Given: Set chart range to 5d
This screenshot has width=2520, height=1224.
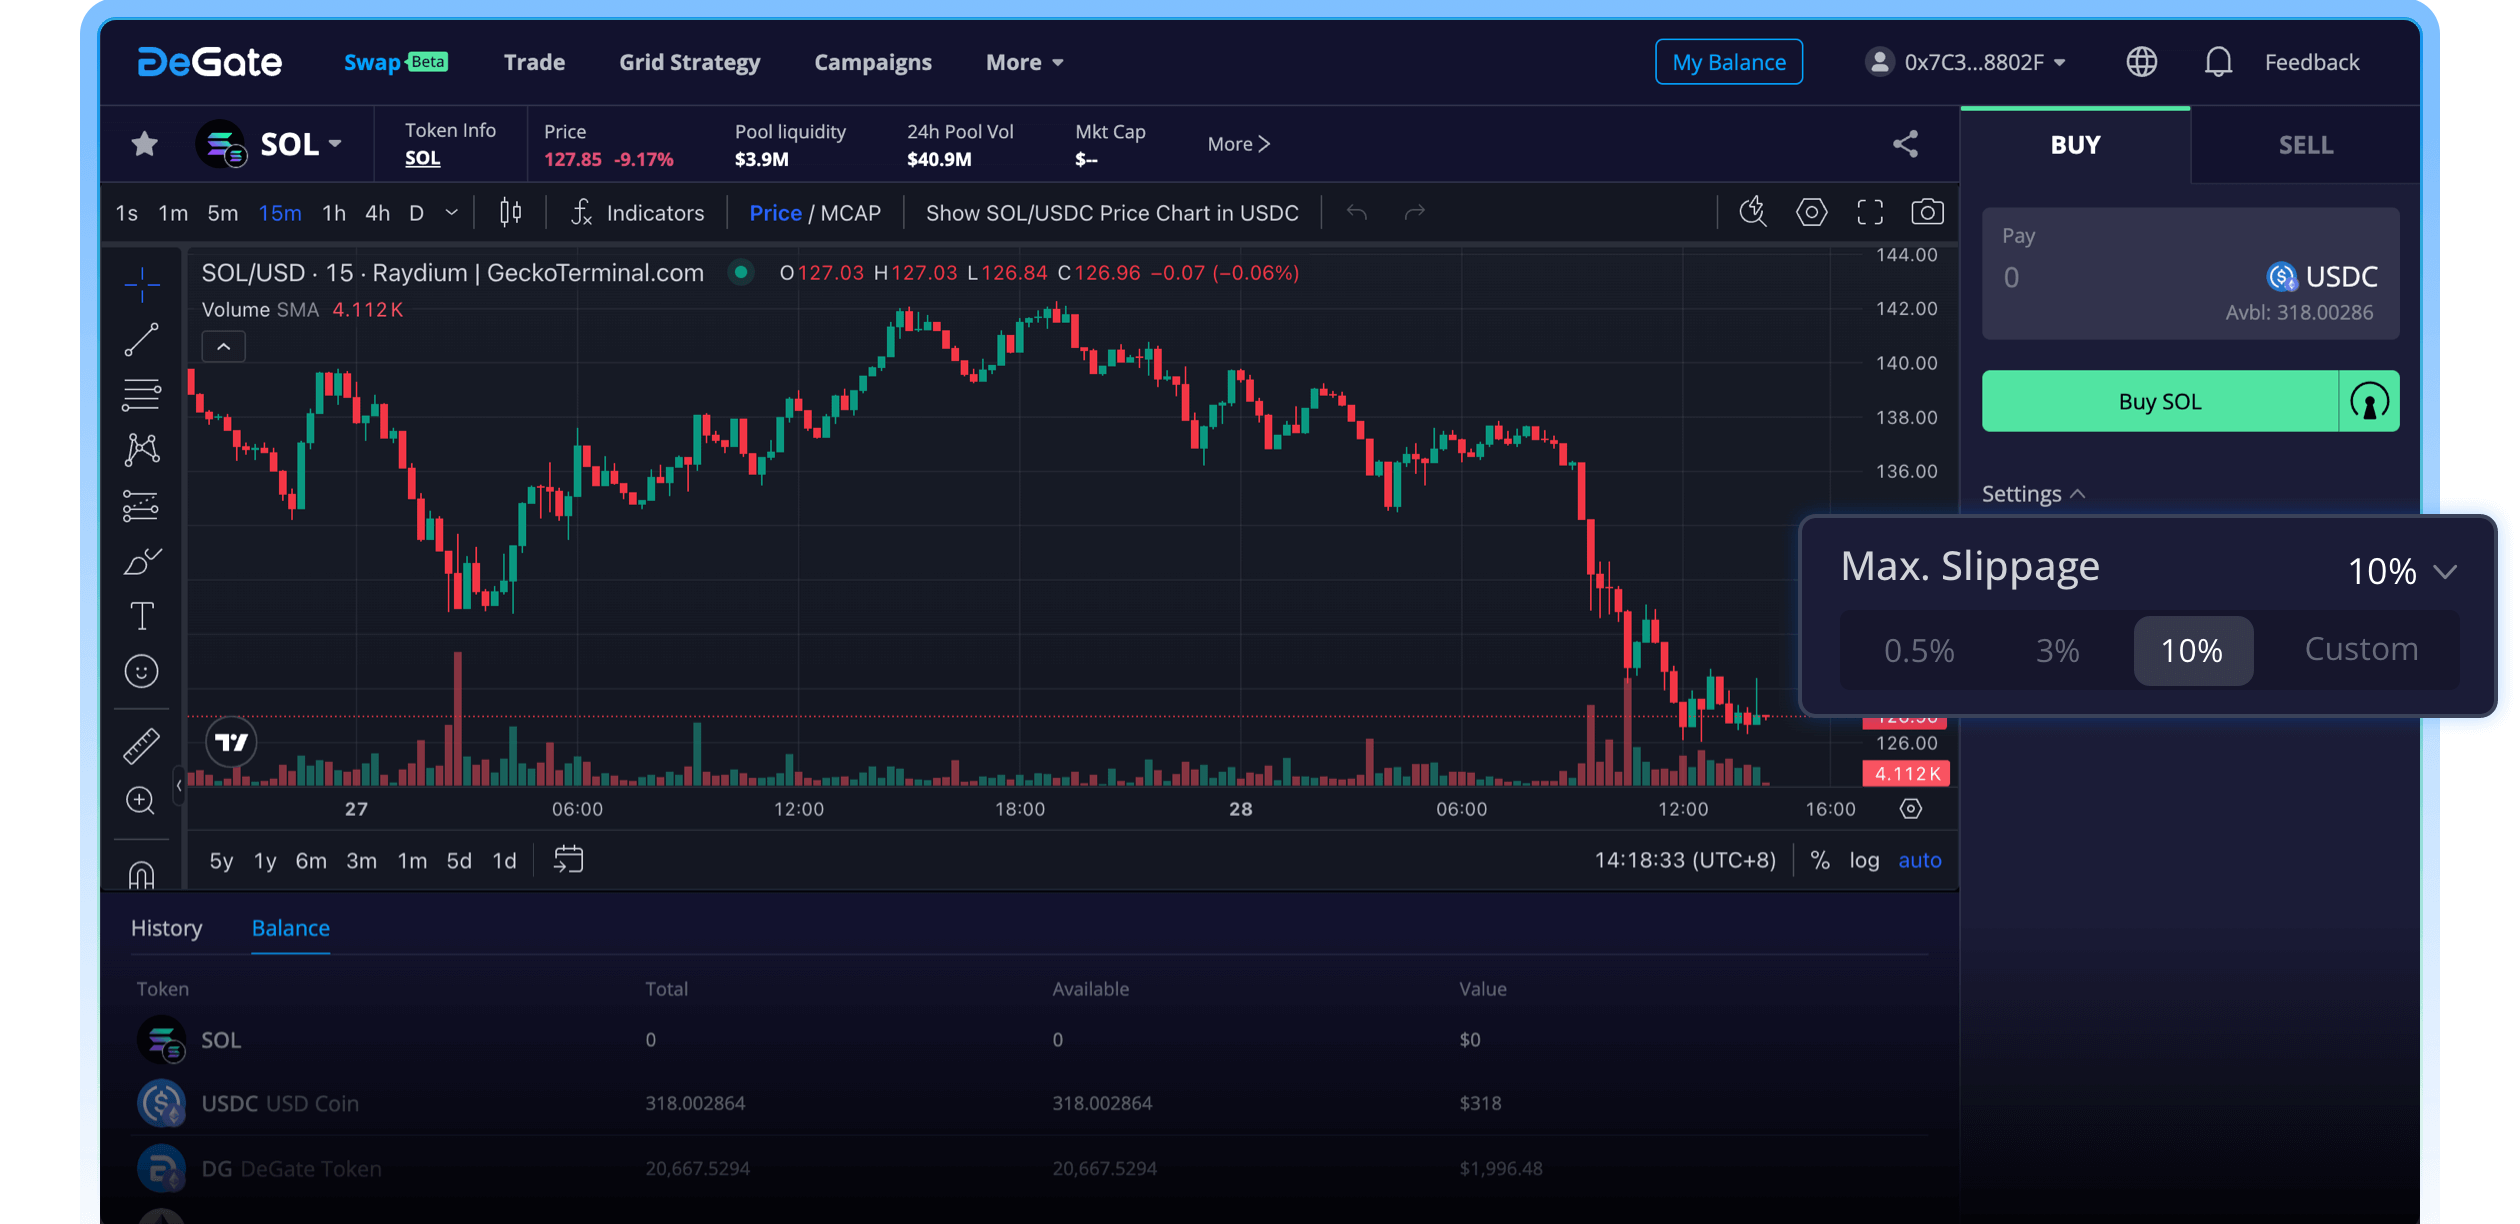Looking at the screenshot, I should point(459,860).
